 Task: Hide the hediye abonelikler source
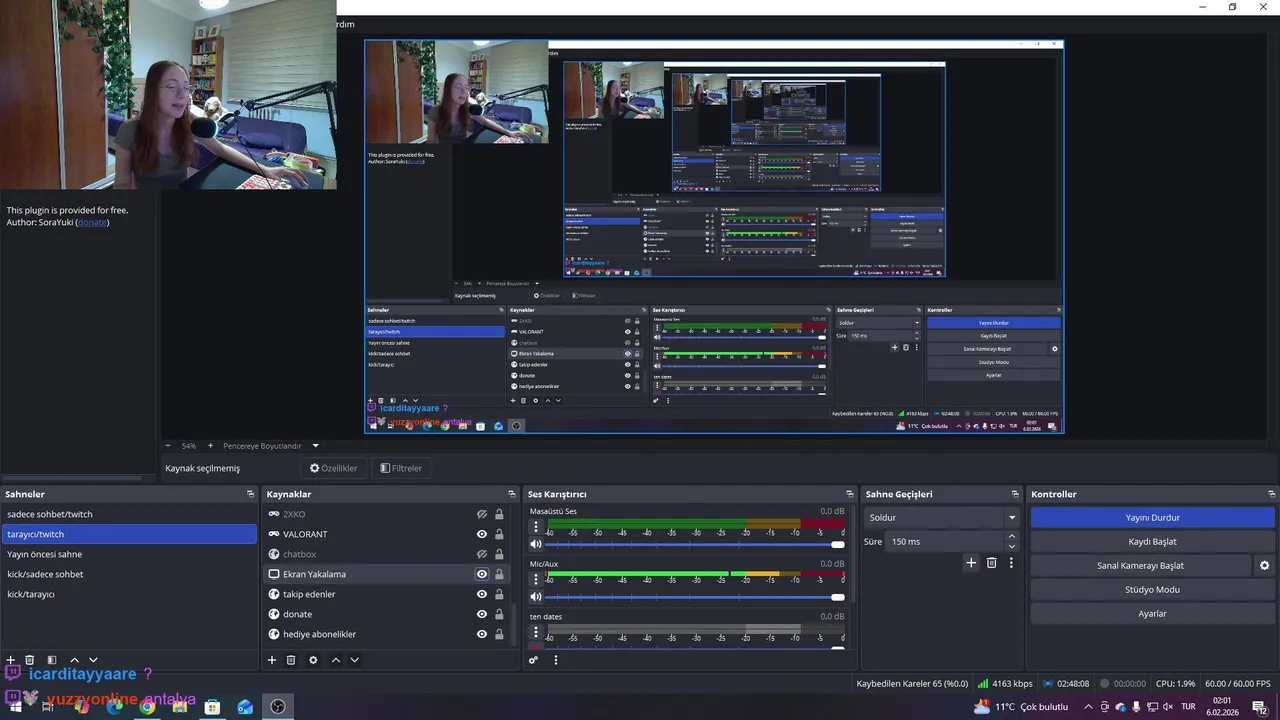coord(482,634)
